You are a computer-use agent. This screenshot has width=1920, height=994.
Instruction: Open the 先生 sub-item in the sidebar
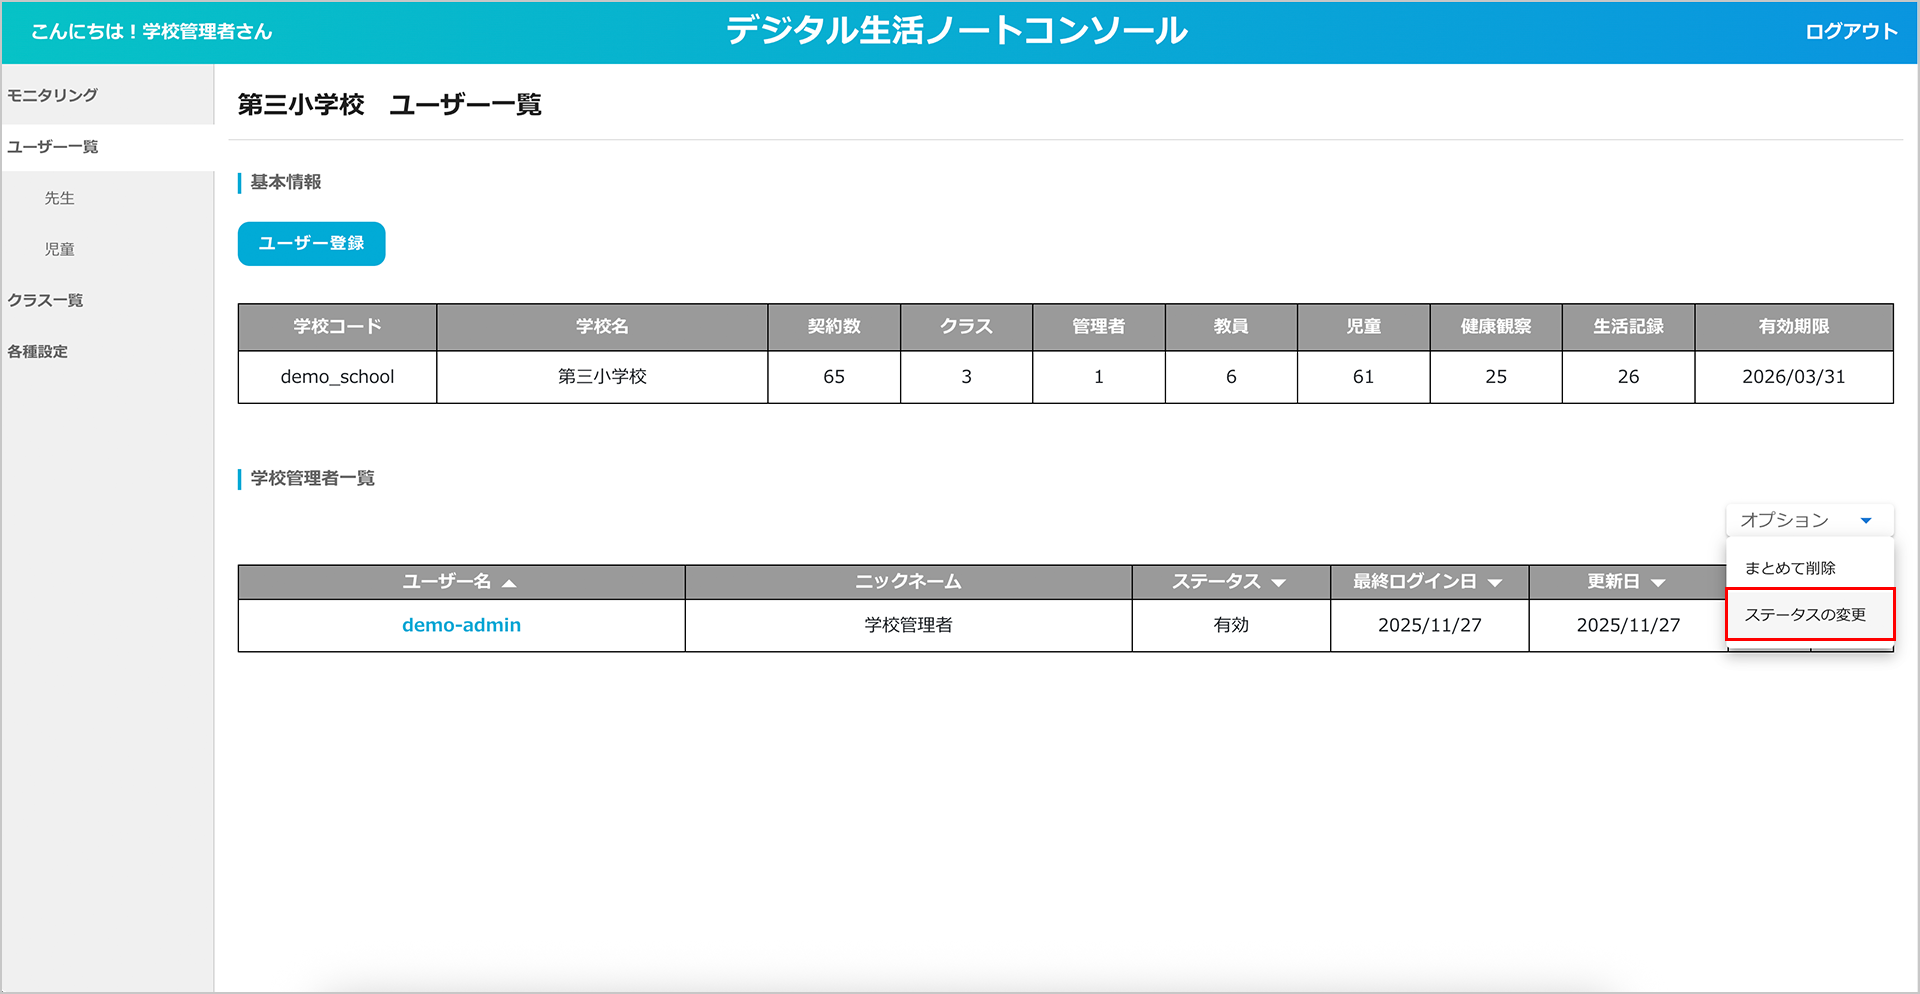(x=60, y=198)
